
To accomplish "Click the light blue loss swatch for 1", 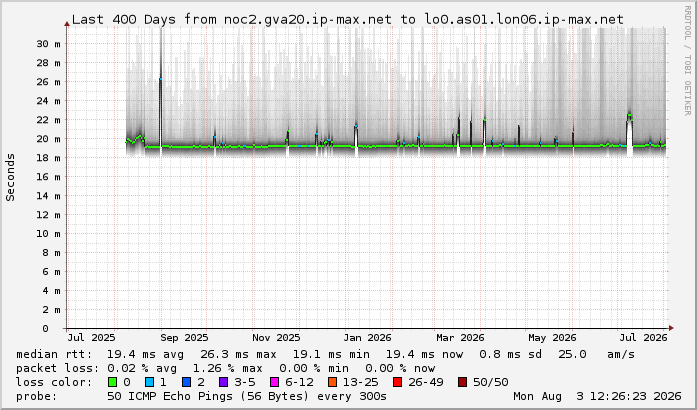I will 149,382.
